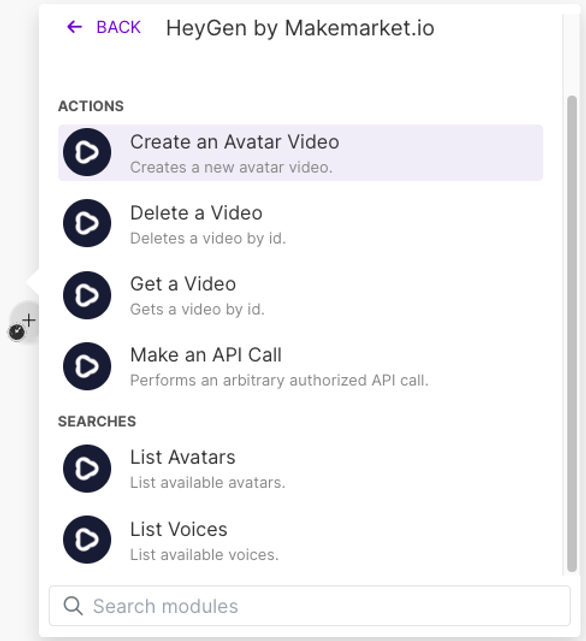The height and width of the screenshot is (641, 586).
Task: Click the HeyGen icon beside List Voices
Action: click(87, 540)
